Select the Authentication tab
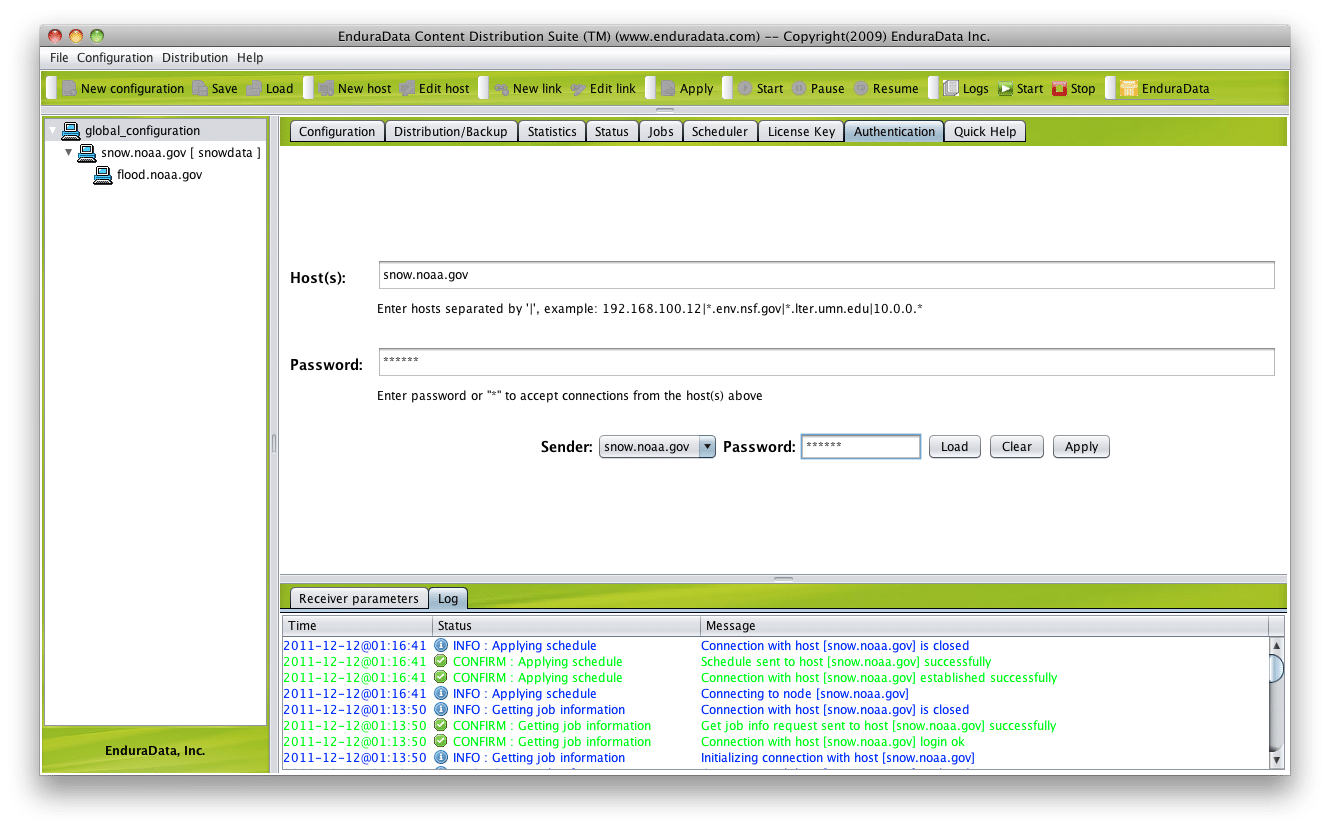The width and height of the screenshot is (1330, 830). coord(895,131)
